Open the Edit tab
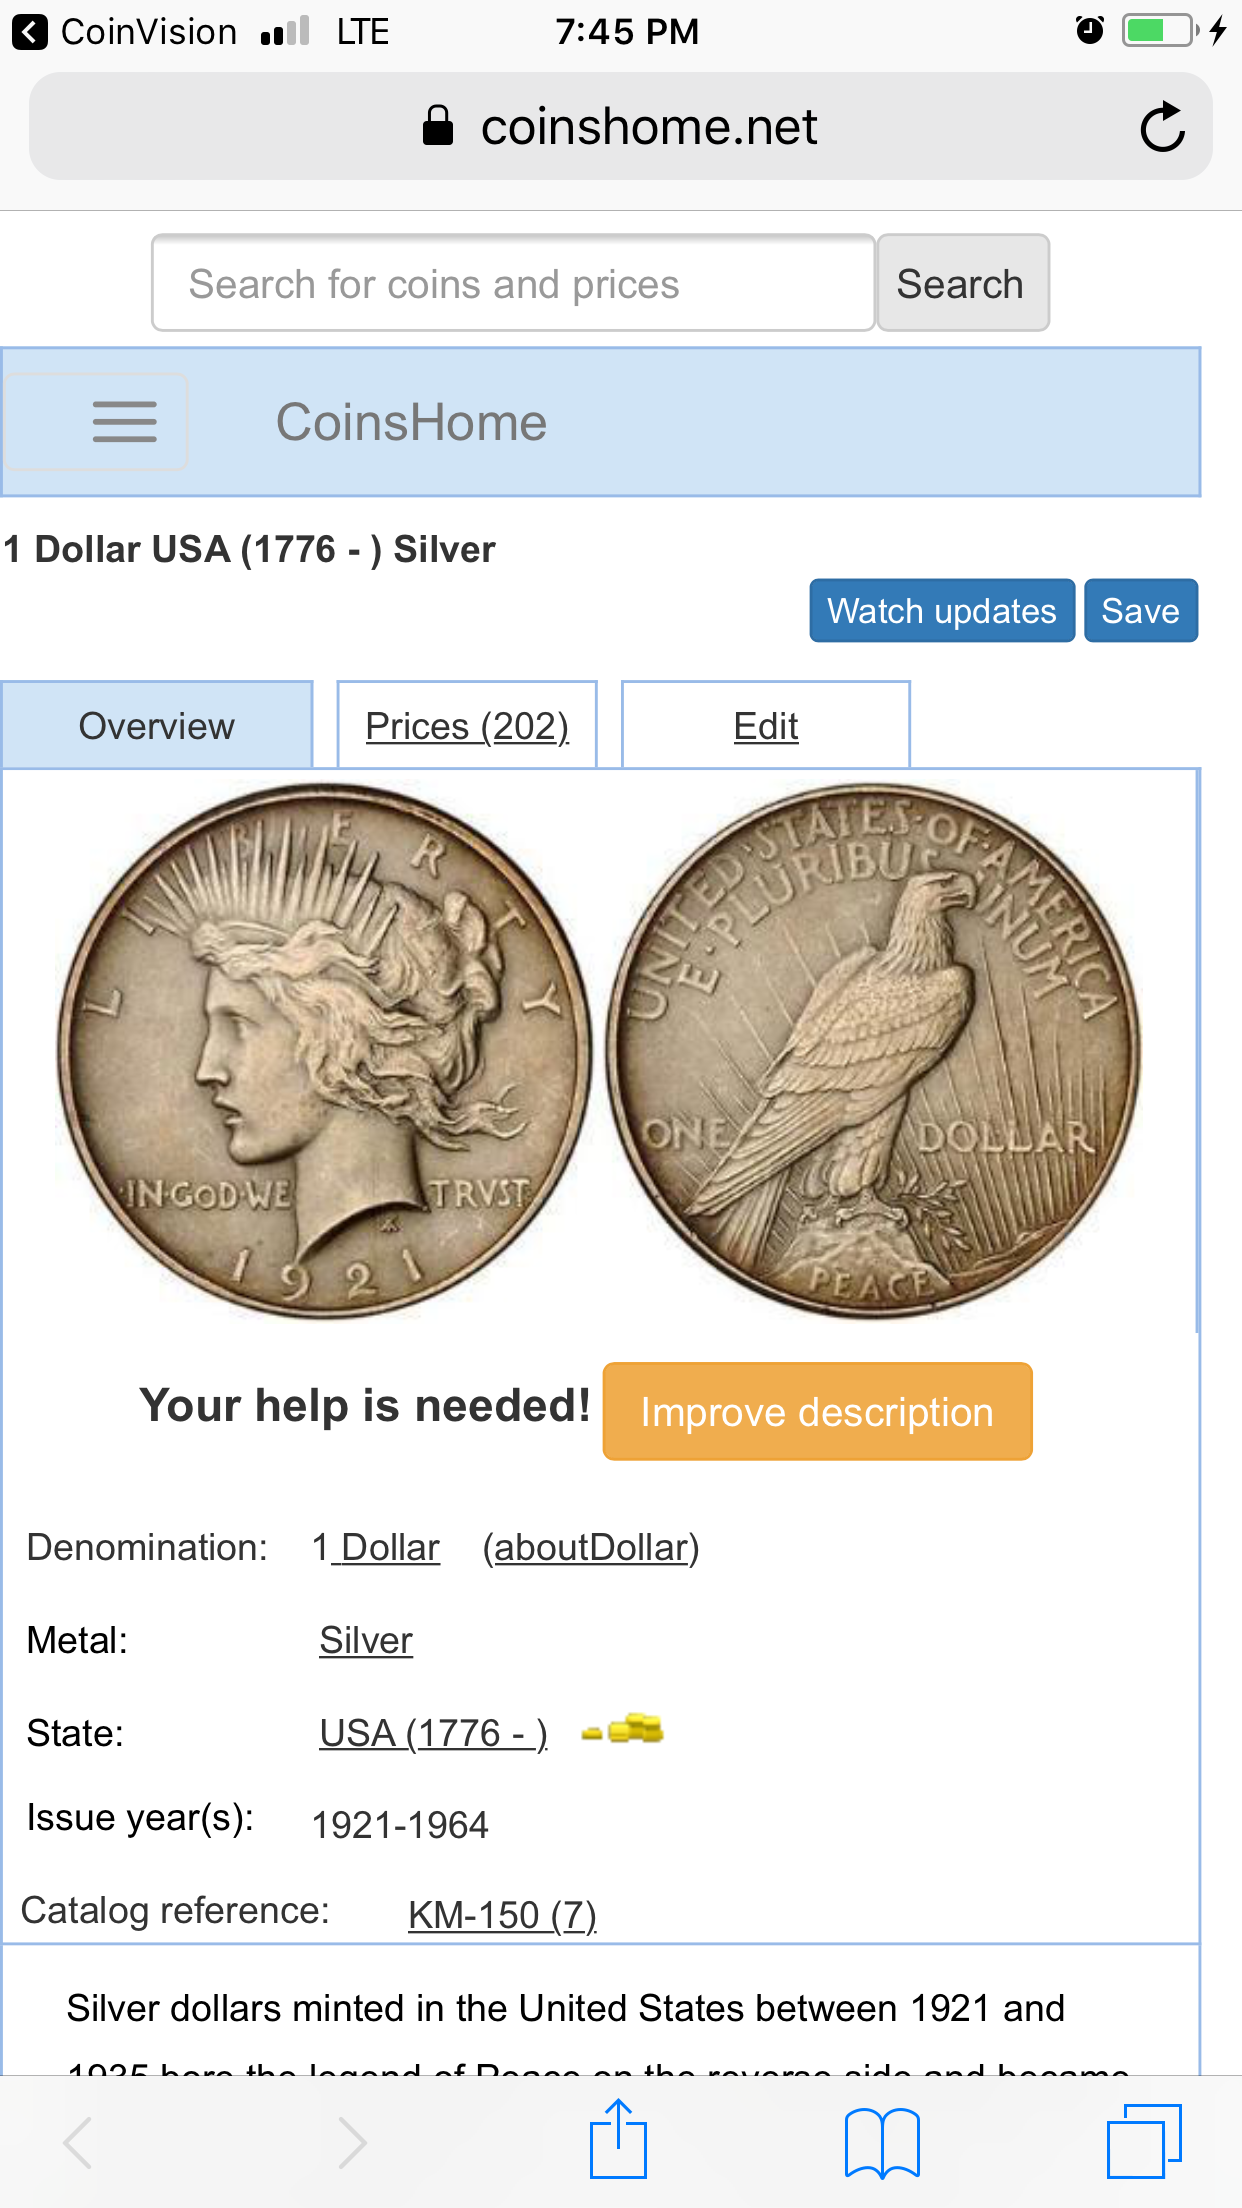The width and height of the screenshot is (1242, 2208). pyautogui.click(x=766, y=726)
